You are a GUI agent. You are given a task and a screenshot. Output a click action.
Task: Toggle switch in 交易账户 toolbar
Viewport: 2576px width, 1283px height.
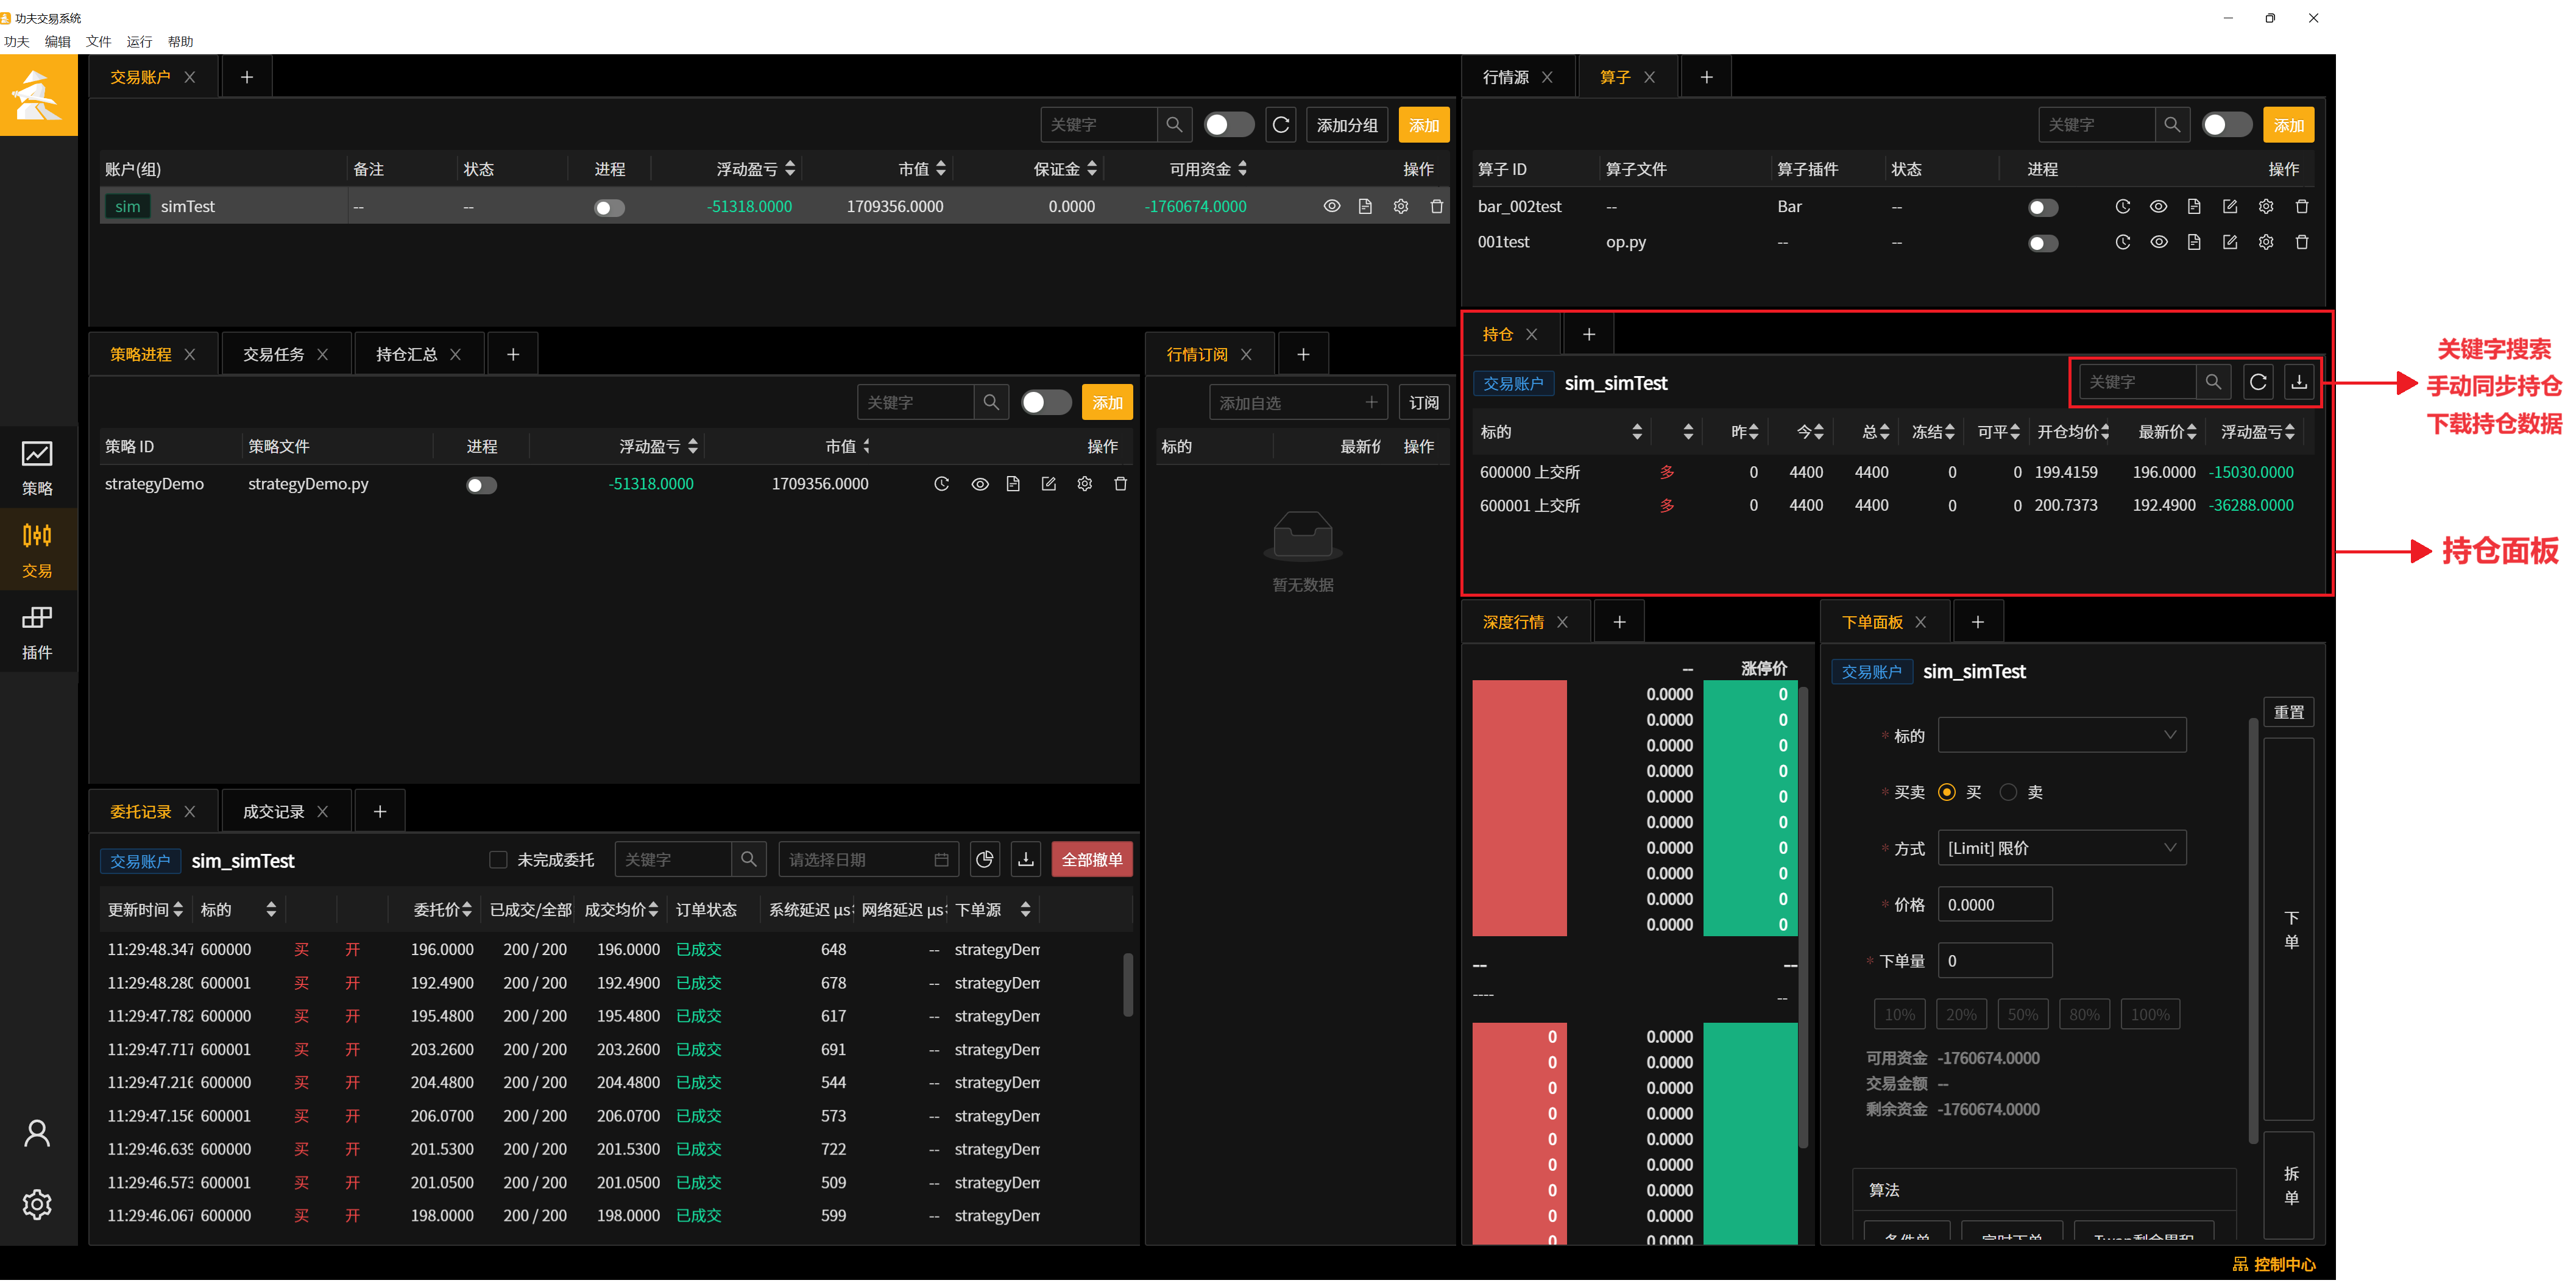[1228, 125]
